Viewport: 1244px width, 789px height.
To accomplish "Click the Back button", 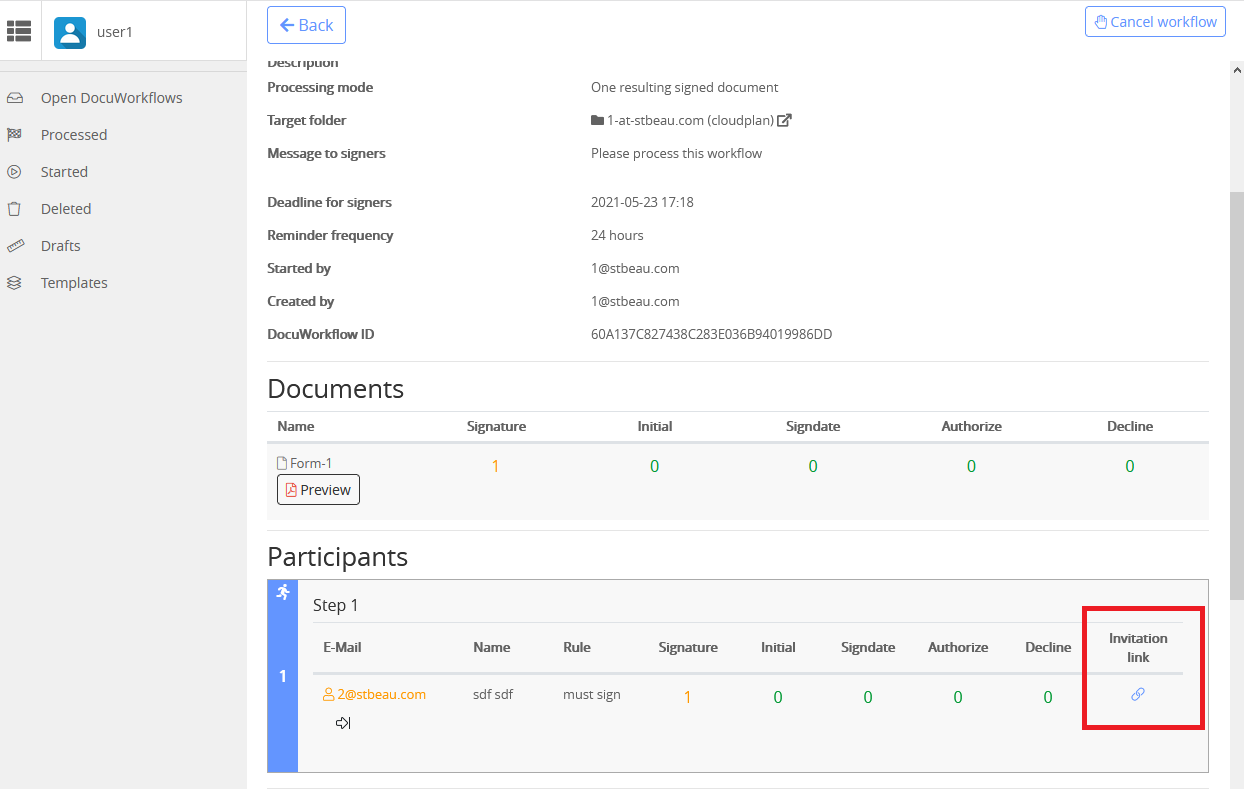I will (x=306, y=25).
